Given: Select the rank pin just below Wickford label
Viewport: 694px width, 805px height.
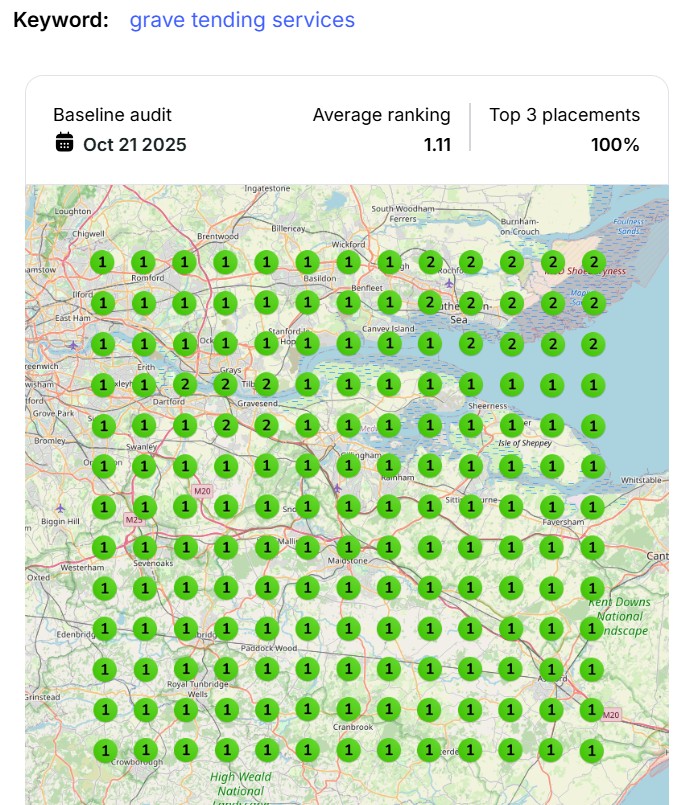Looking at the screenshot, I should click(x=347, y=262).
